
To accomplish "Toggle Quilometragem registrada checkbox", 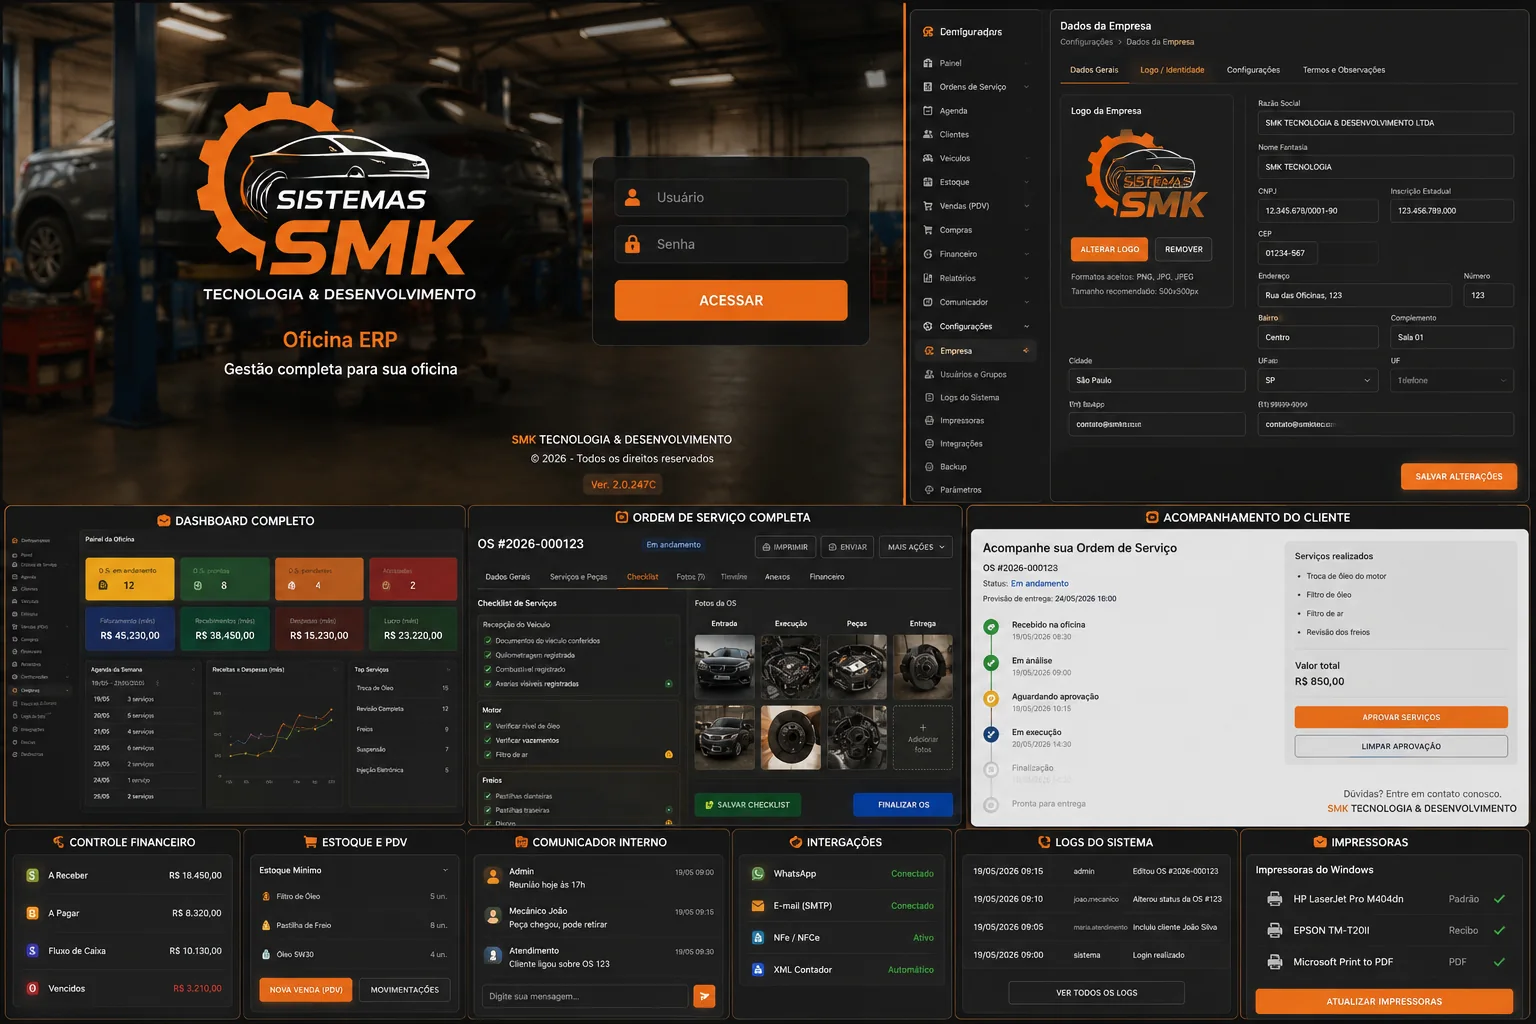I will click(488, 656).
